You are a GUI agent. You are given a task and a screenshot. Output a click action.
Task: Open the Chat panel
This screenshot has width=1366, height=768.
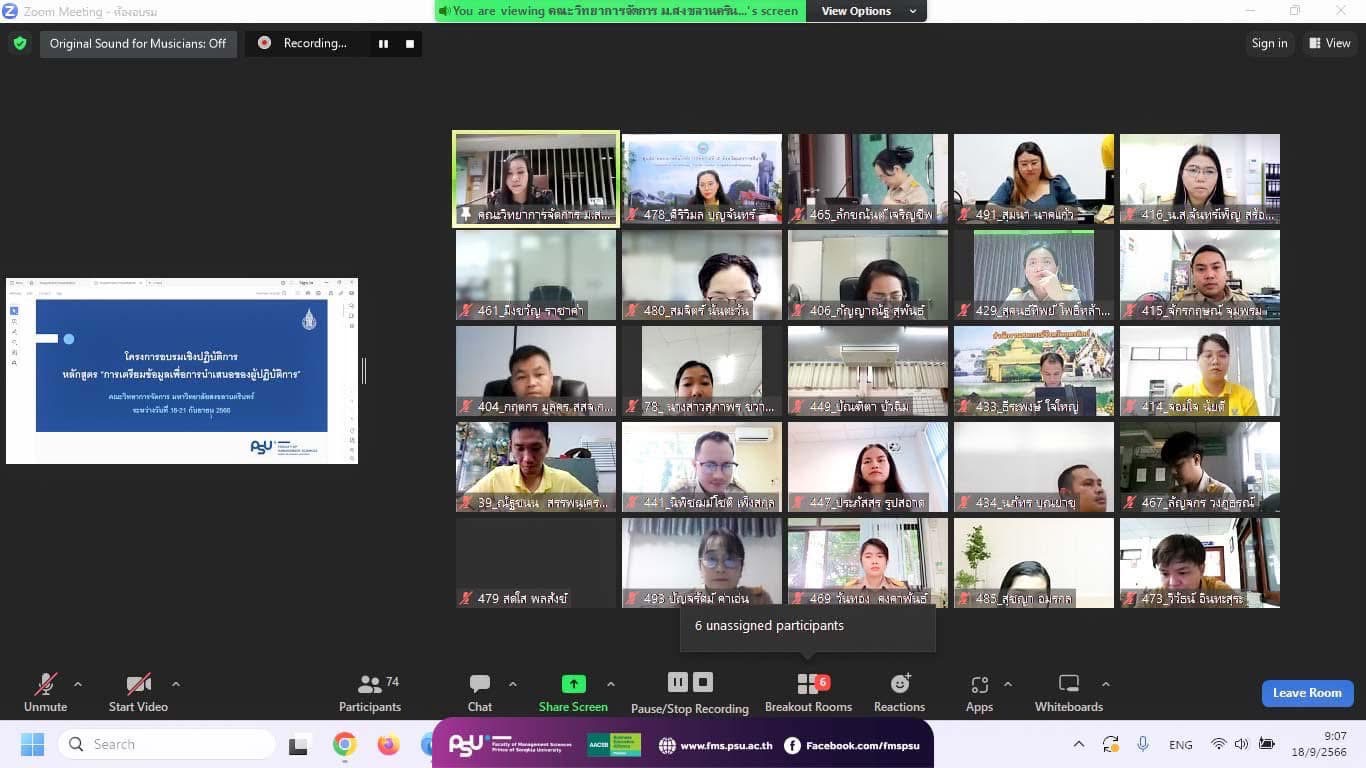480,693
